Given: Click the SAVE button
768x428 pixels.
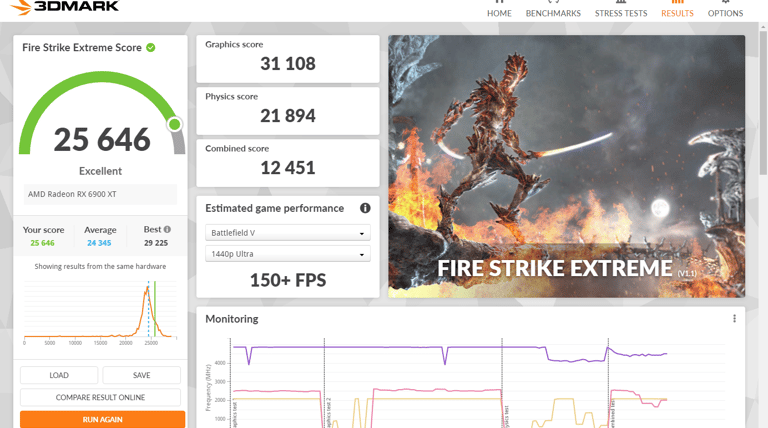Looking at the screenshot, I should pos(142,375).
